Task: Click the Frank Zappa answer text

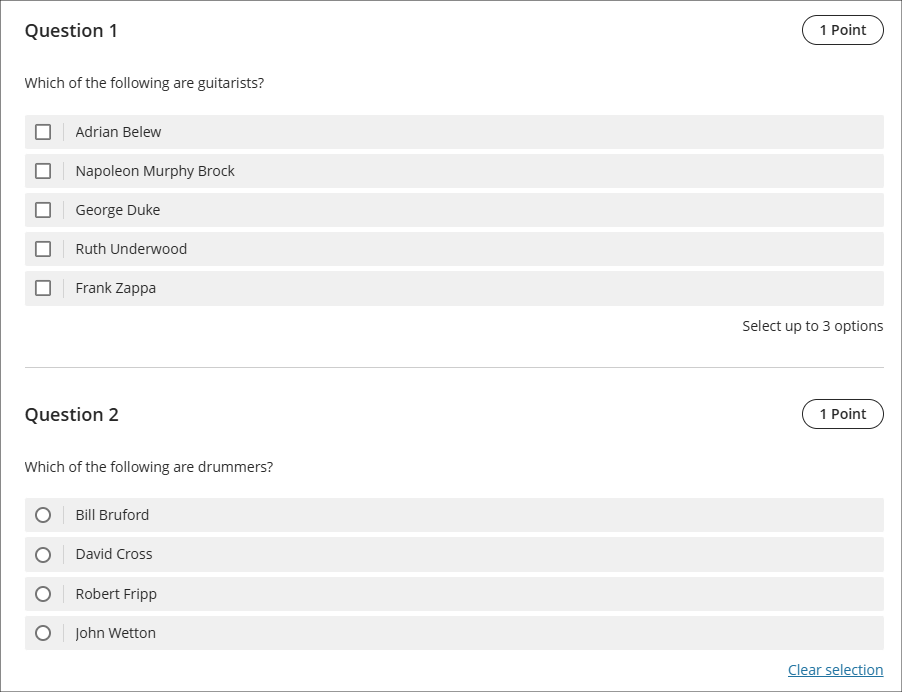Action: 116,288
